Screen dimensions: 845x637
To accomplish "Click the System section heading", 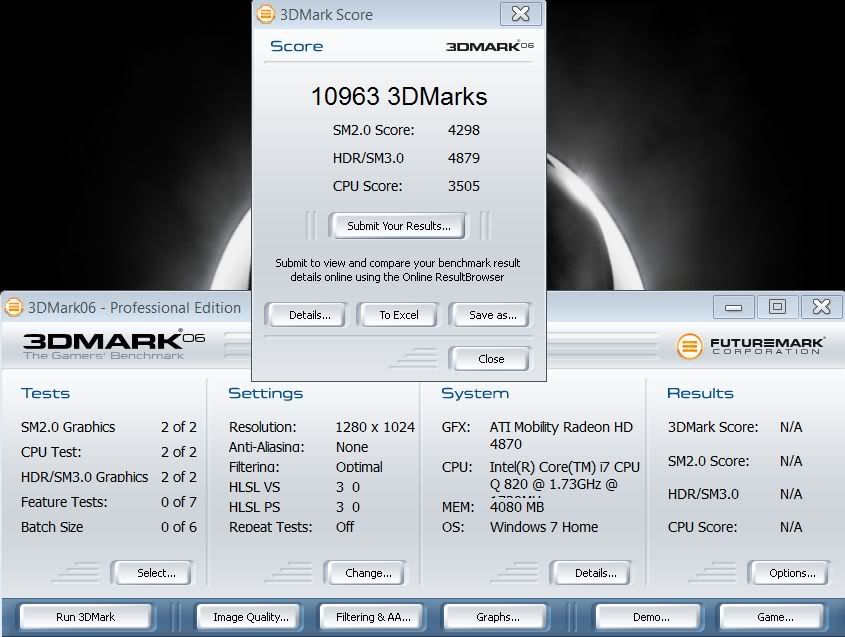I will (475, 393).
